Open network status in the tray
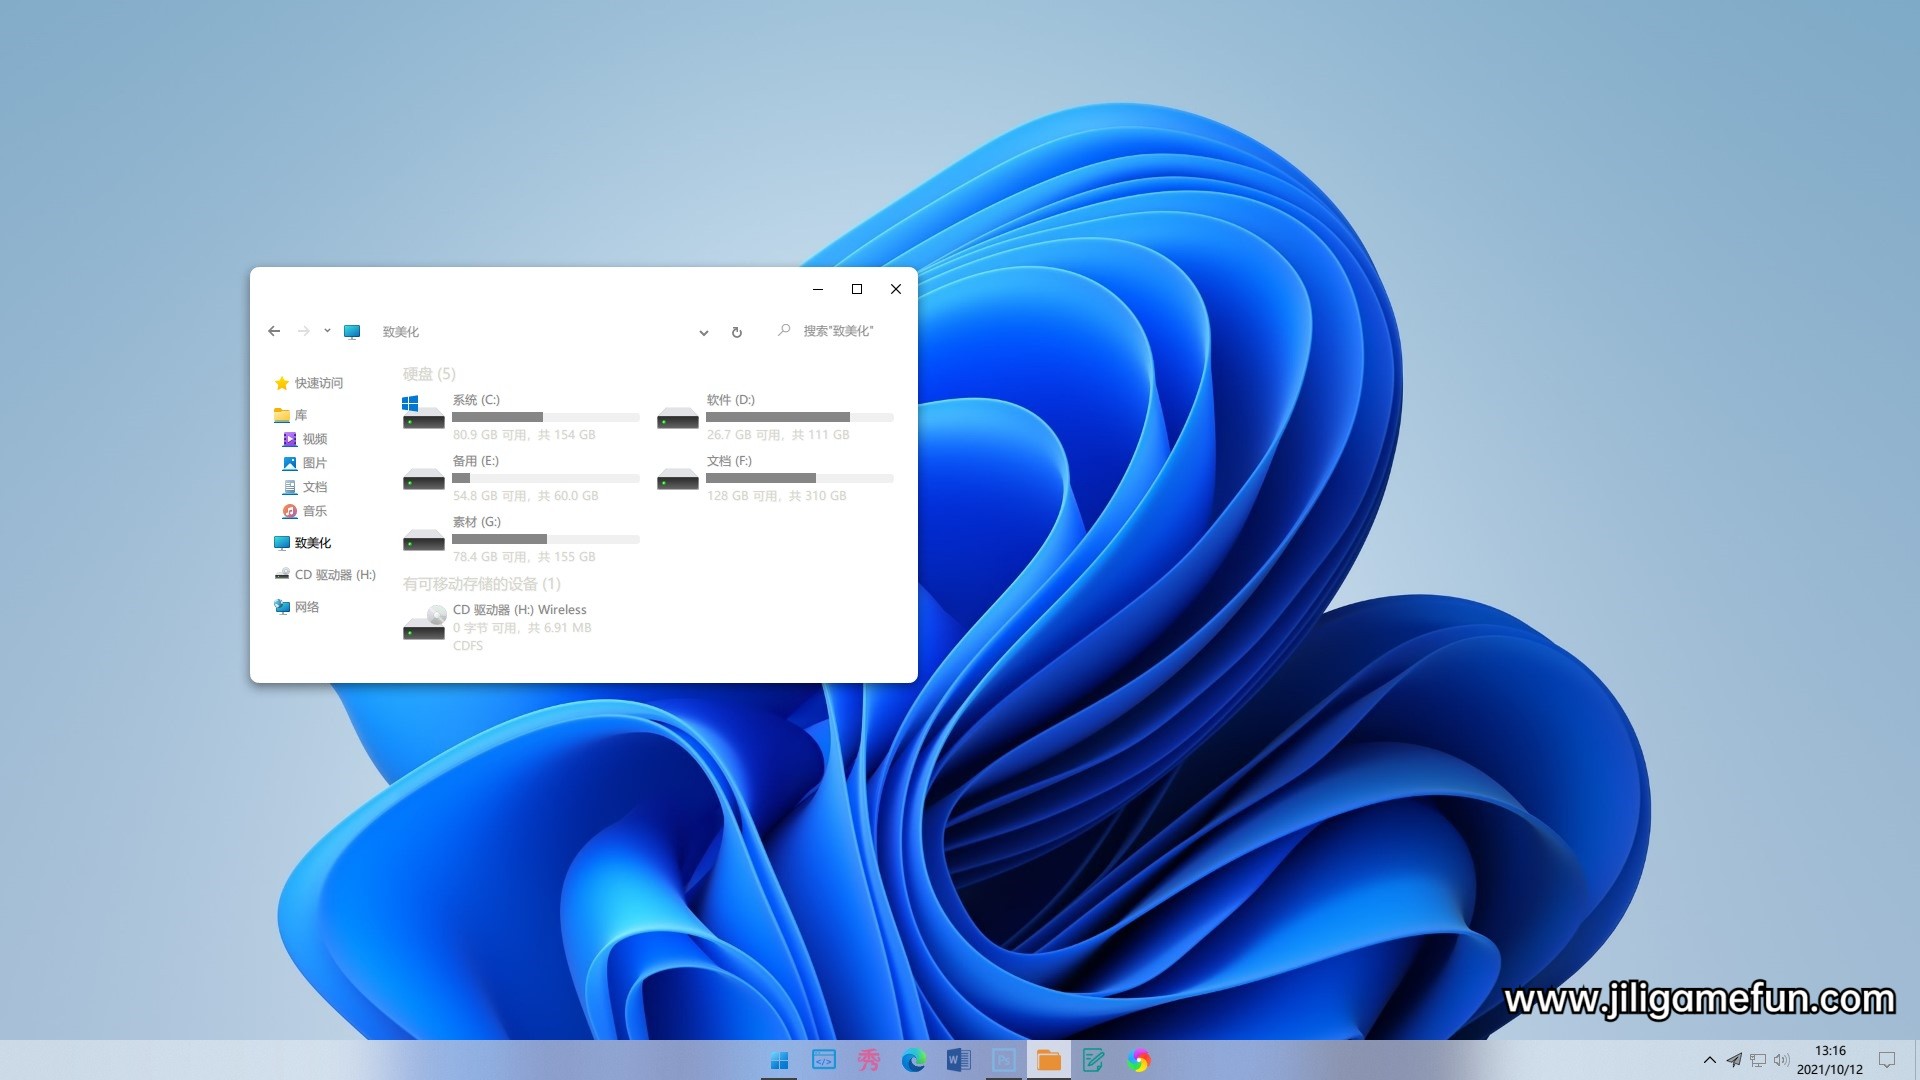Viewport: 1920px width, 1080px height. click(1758, 1060)
